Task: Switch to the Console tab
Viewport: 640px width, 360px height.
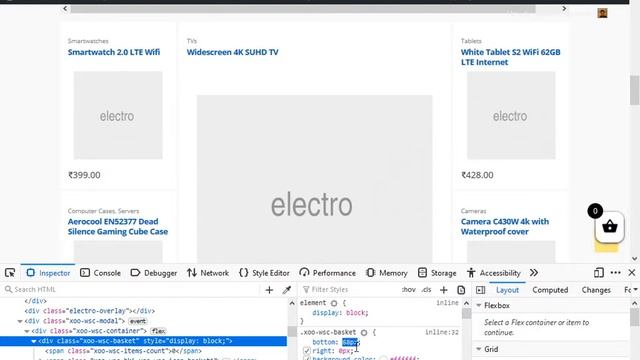Action: tap(100, 273)
